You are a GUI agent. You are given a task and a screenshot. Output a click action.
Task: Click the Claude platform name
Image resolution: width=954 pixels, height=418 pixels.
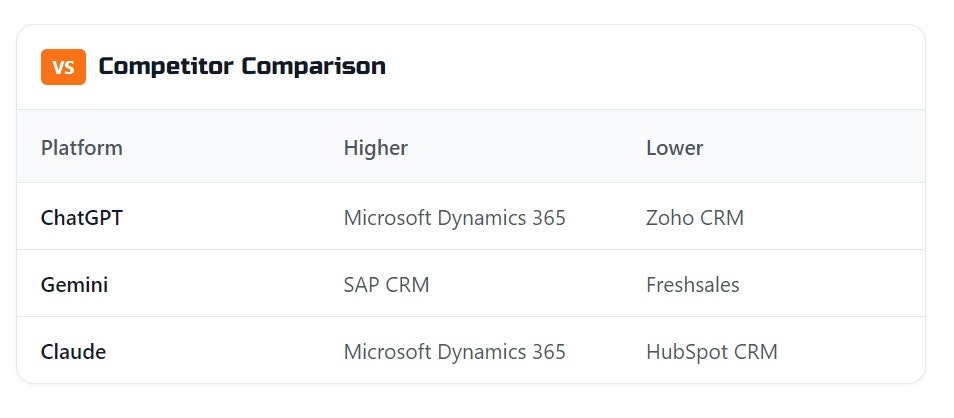click(x=73, y=352)
